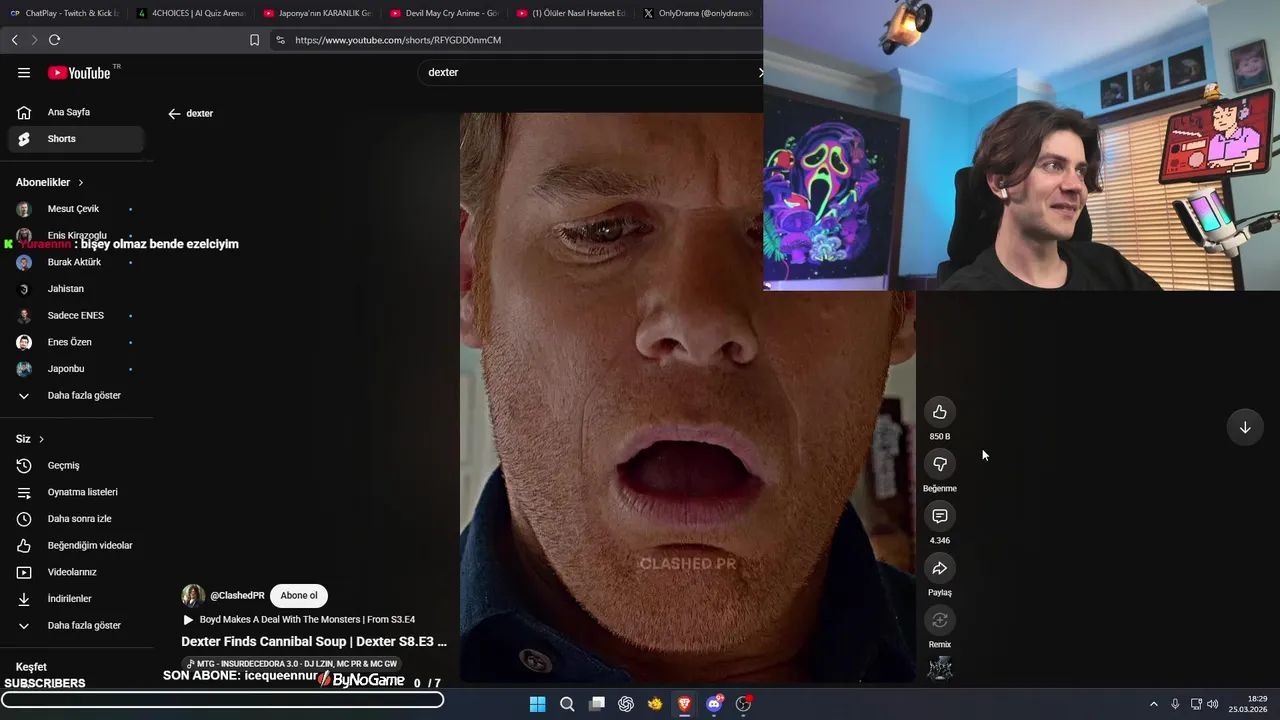Click the Keşfet heading
Viewport: 1280px width, 720px height.
(x=31, y=667)
